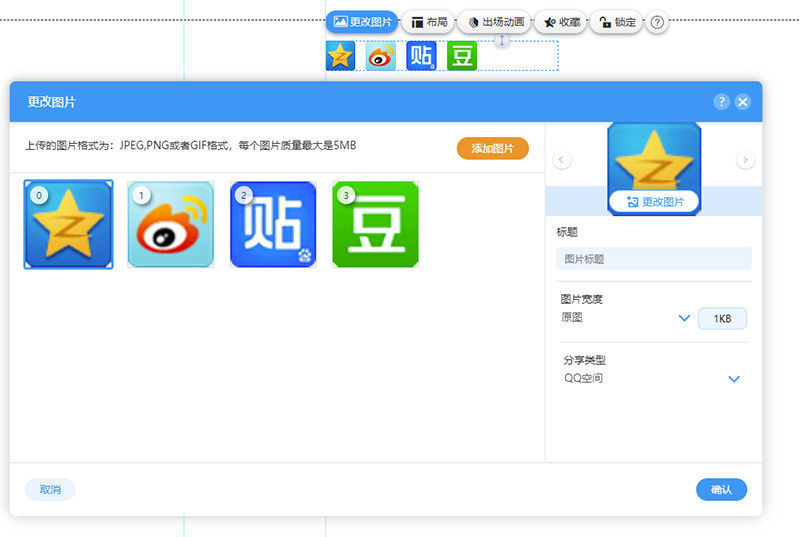Image resolution: width=800 pixels, height=537 pixels.
Task: Click the 确认 confirm button
Action: tap(721, 490)
